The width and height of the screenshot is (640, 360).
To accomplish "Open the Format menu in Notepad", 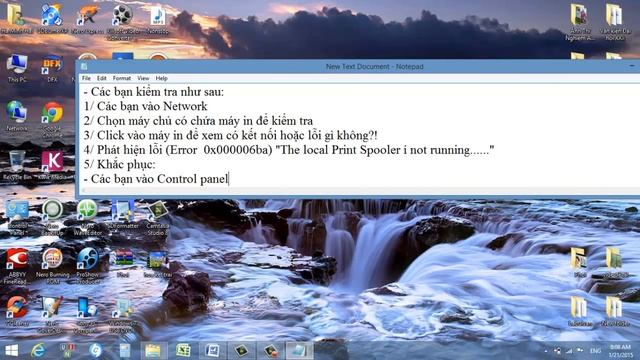I will pyautogui.click(x=122, y=78).
